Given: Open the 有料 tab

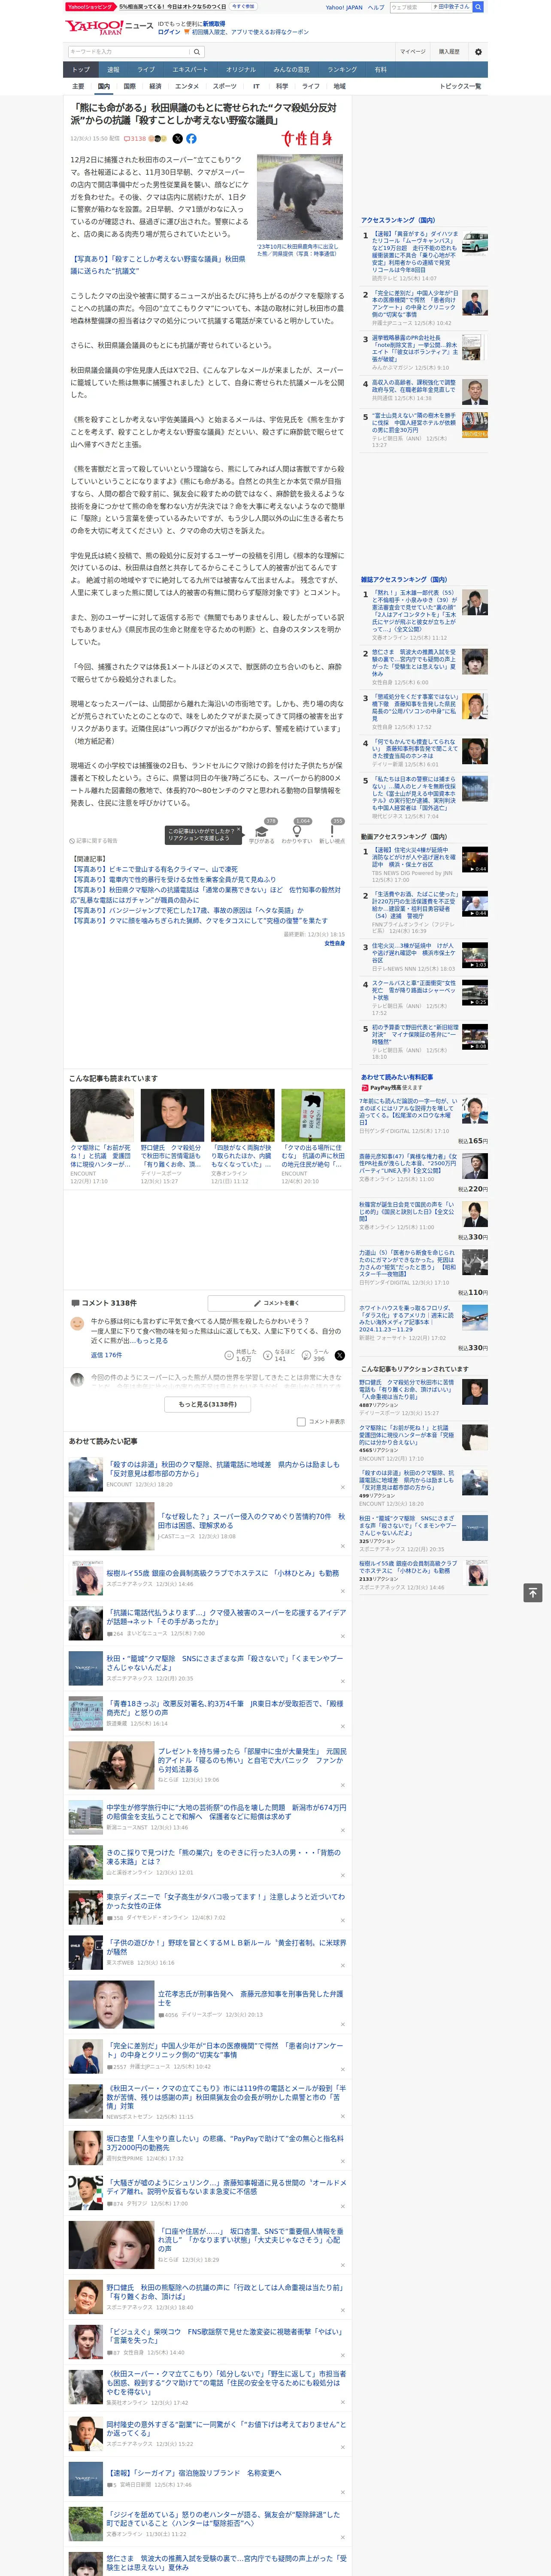Looking at the screenshot, I should (x=380, y=70).
